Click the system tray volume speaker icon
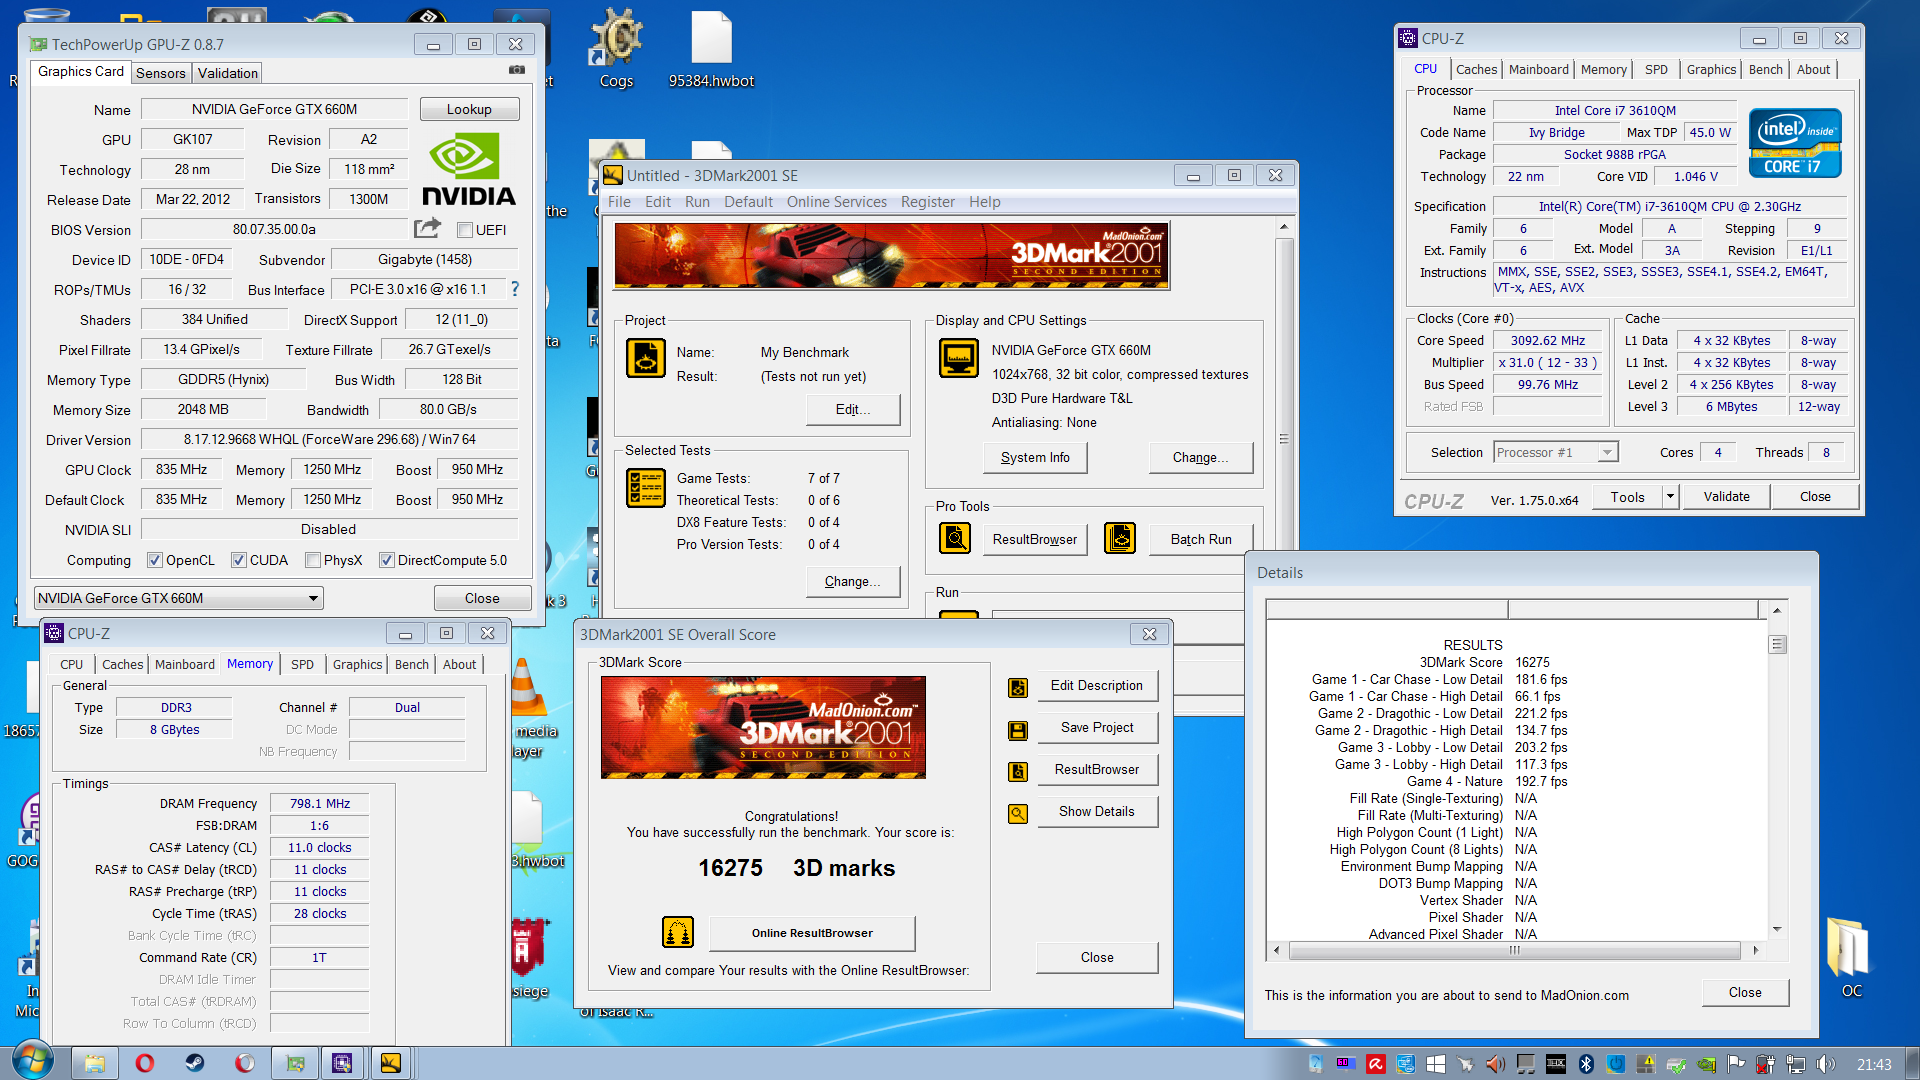 pos(1826,1064)
